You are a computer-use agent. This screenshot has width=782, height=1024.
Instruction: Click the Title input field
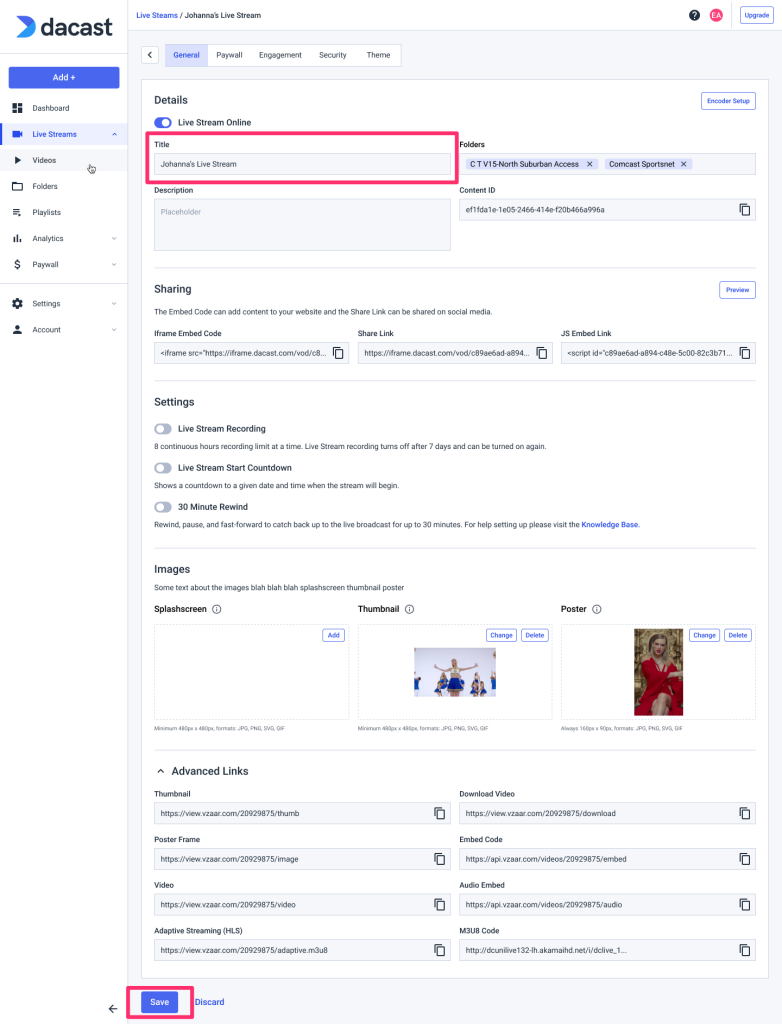(x=301, y=164)
